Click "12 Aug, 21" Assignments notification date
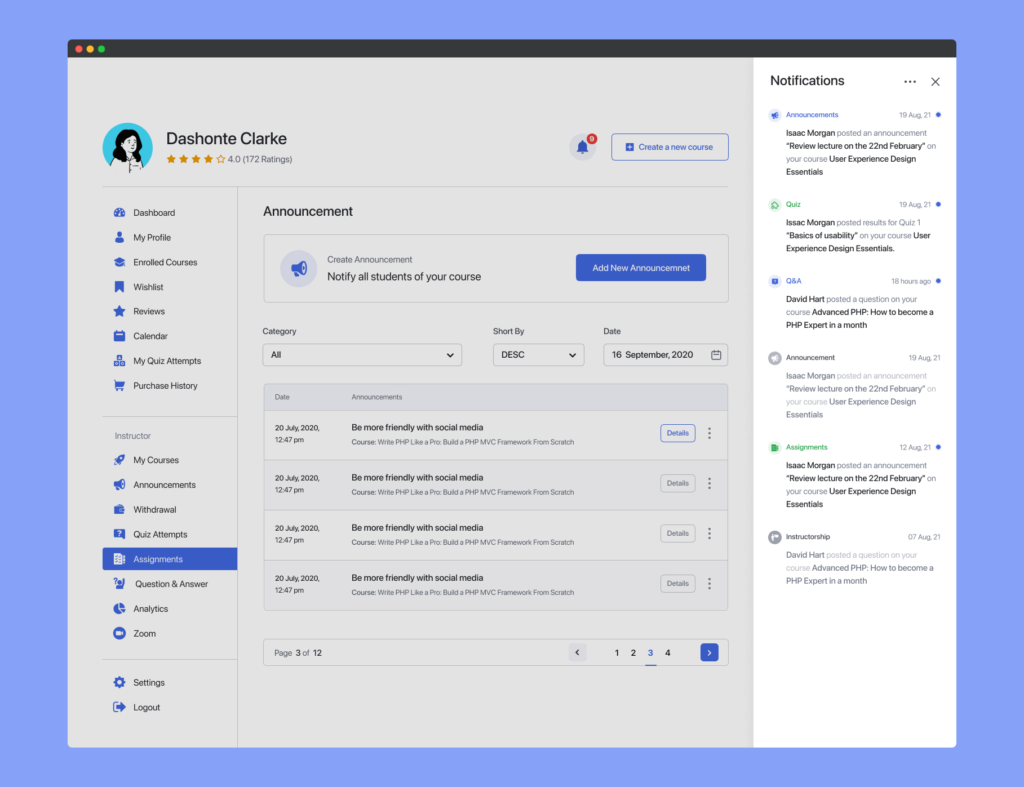 (x=915, y=447)
